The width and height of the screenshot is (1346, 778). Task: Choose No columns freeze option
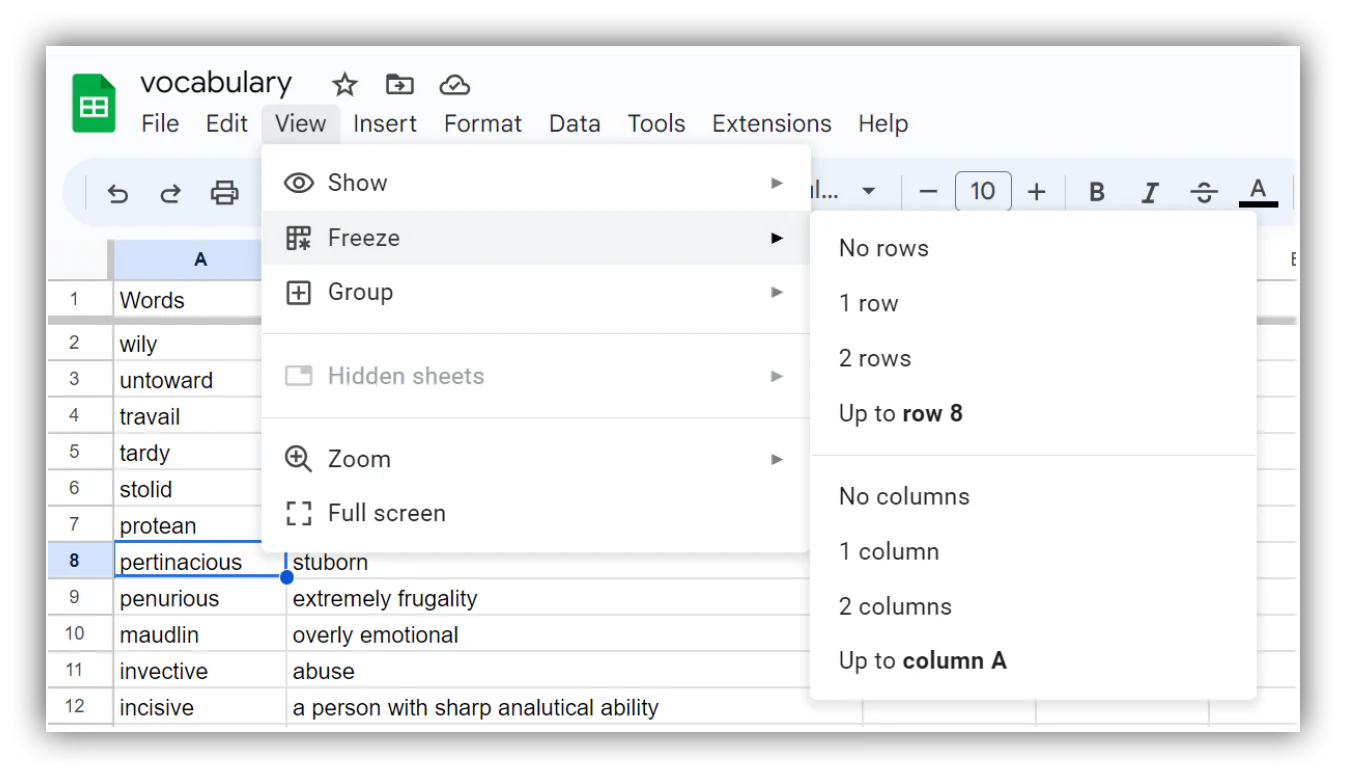(x=1033, y=496)
